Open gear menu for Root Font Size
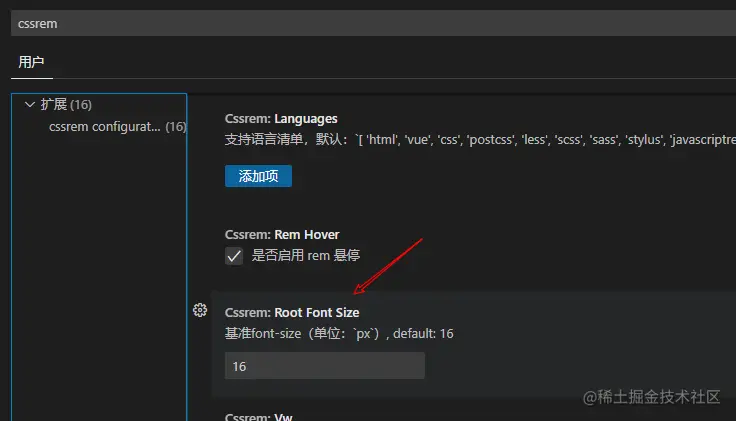Image resolution: width=736 pixels, height=421 pixels. [x=200, y=310]
